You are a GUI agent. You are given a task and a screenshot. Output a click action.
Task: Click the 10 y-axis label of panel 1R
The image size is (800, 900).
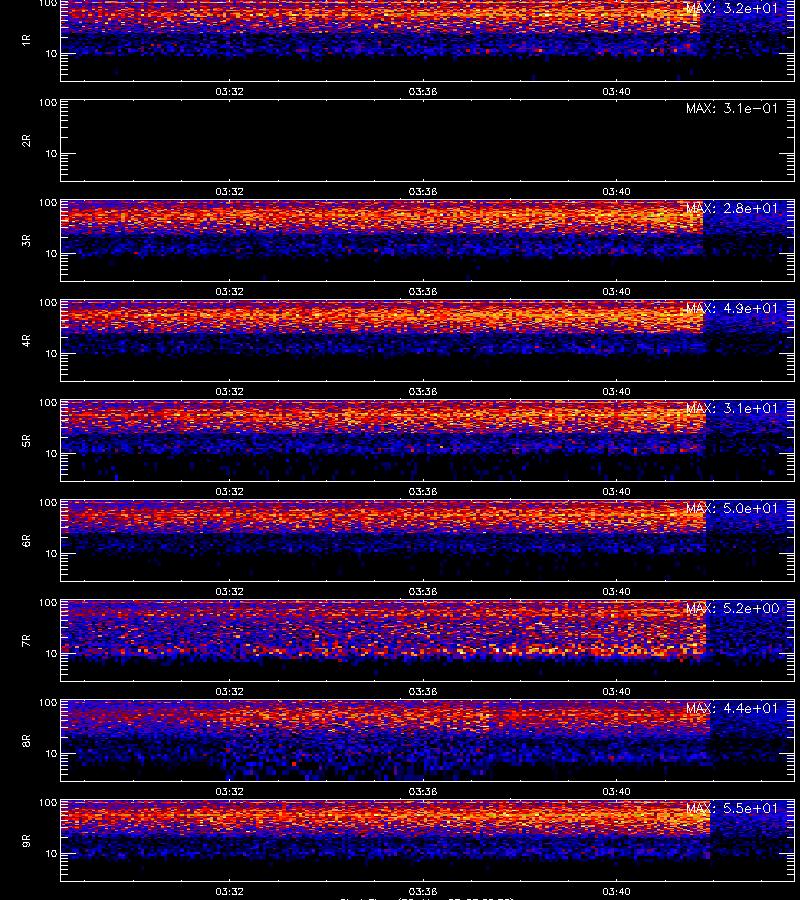pyautogui.click(x=52, y=54)
